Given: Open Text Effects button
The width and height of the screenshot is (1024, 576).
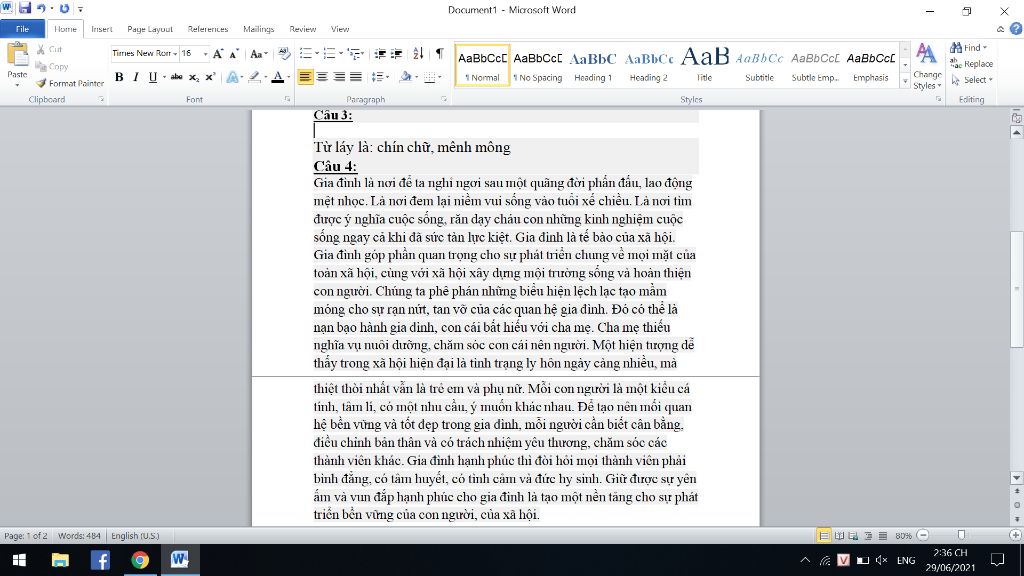Looking at the screenshot, I should pyautogui.click(x=234, y=77).
